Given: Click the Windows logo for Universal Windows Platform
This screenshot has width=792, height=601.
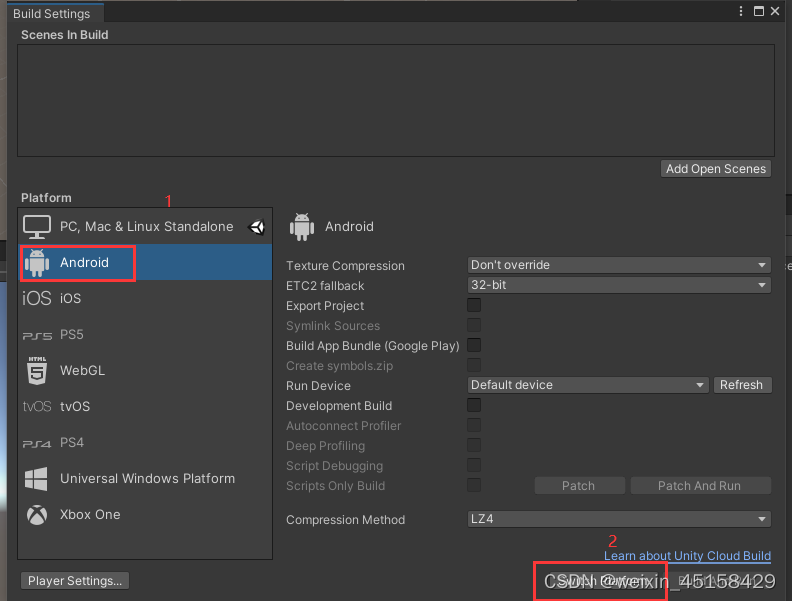Looking at the screenshot, I should pyautogui.click(x=36, y=479).
